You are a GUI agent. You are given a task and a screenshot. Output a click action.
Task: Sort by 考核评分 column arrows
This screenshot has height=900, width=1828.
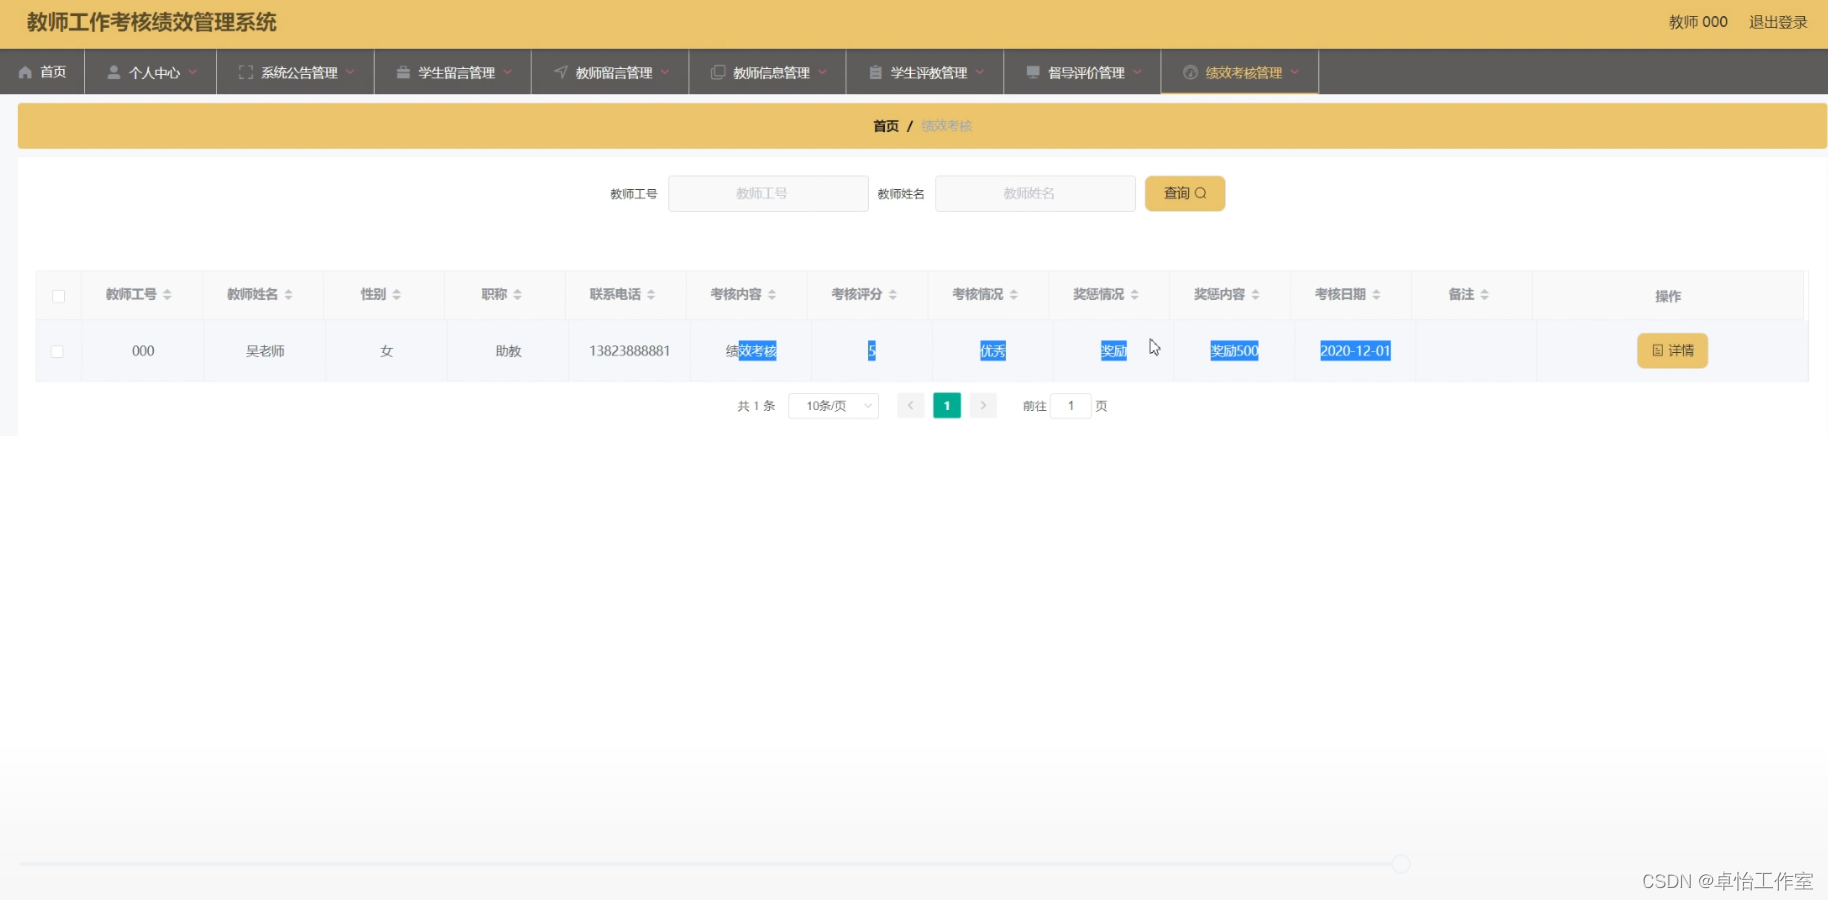coord(893,294)
